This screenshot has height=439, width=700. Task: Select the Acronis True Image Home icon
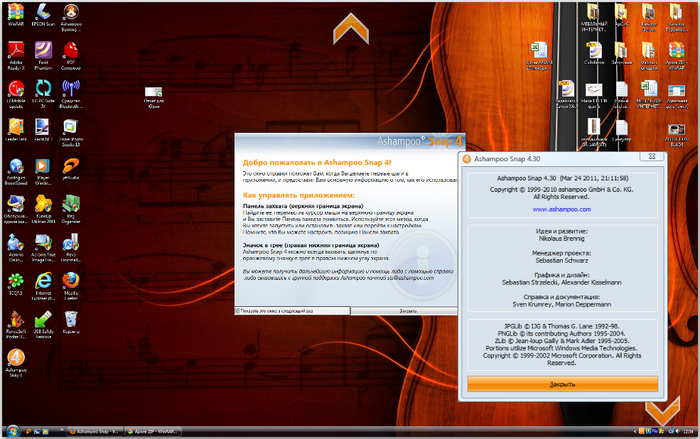click(x=43, y=247)
